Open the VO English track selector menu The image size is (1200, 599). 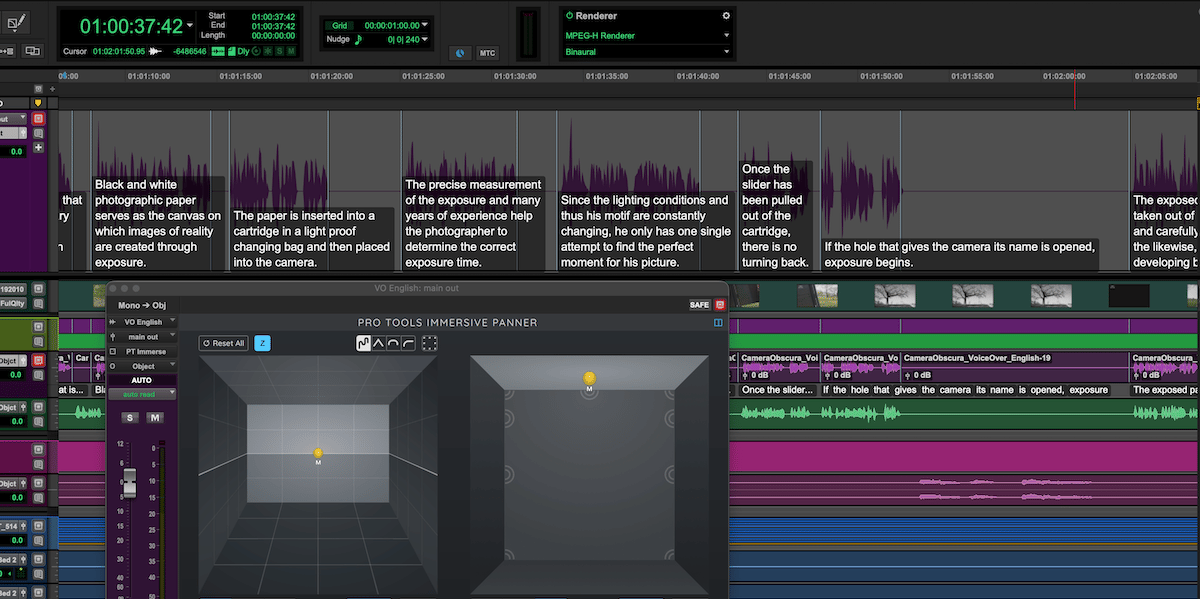pos(143,322)
